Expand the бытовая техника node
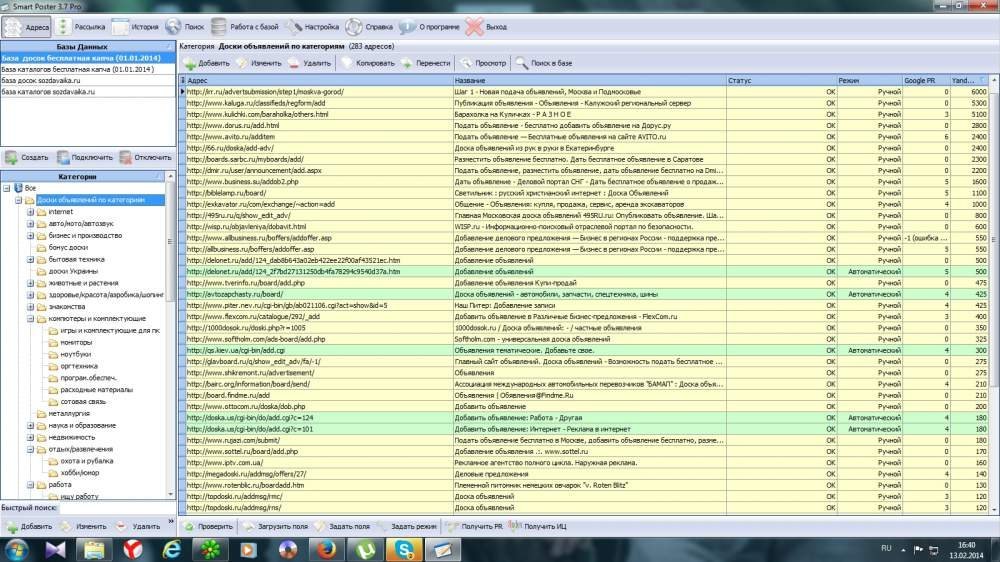This screenshot has height=562, width=1000. coord(30,260)
